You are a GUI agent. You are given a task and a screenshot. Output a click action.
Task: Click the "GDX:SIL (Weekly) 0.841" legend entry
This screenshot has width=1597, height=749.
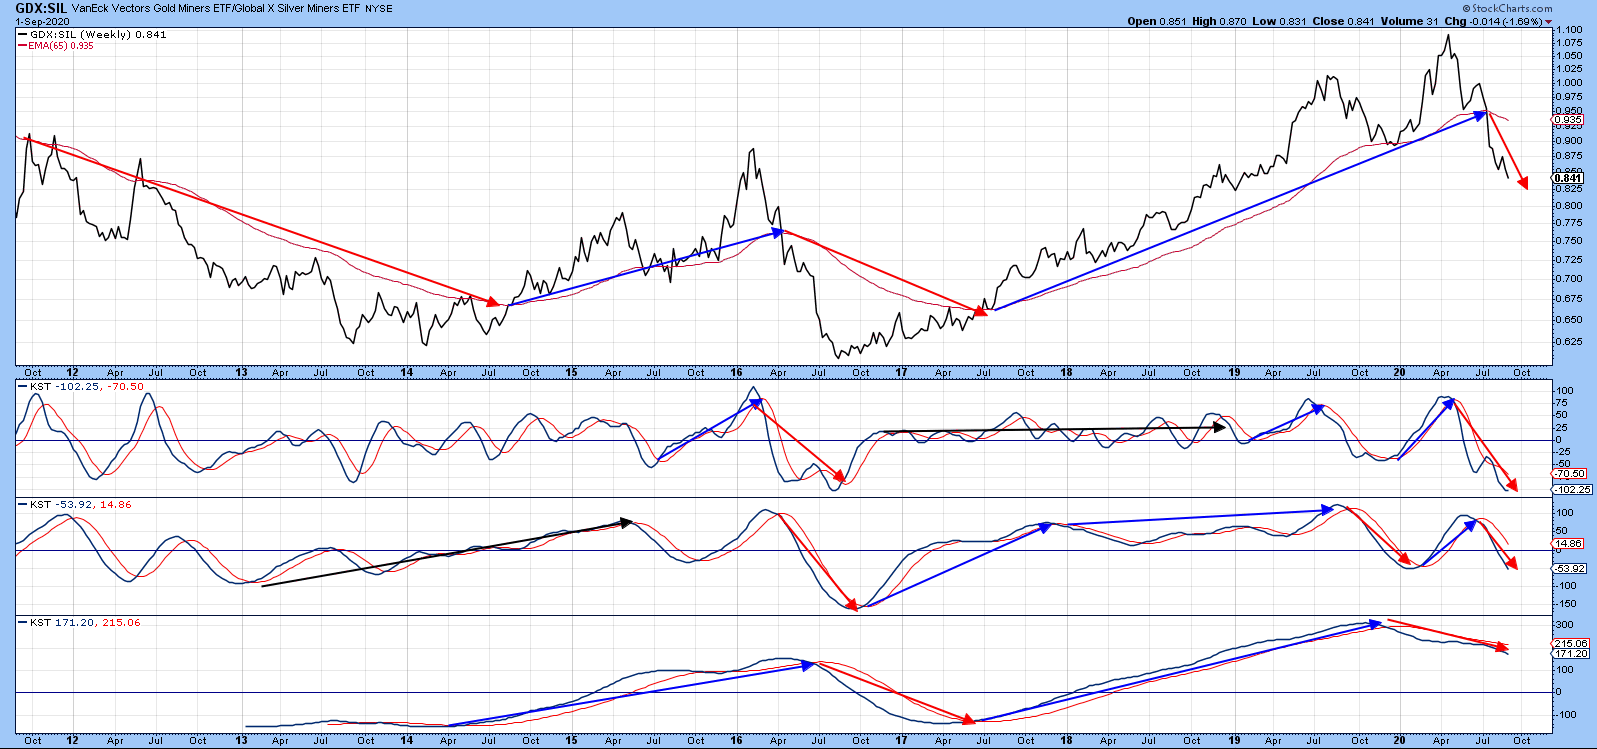[98, 35]
